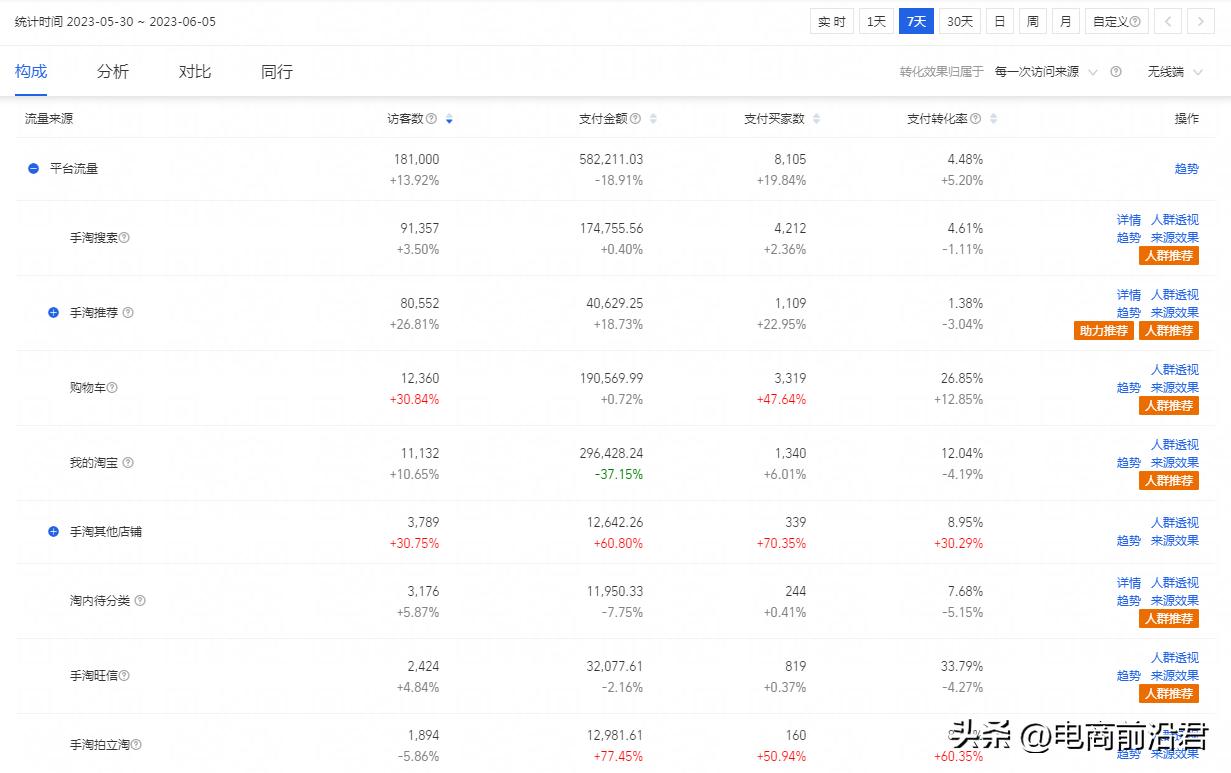Click the help icon next to 手淘搜索
Viewport: 1231px width, 773px height.
(122, 237)
